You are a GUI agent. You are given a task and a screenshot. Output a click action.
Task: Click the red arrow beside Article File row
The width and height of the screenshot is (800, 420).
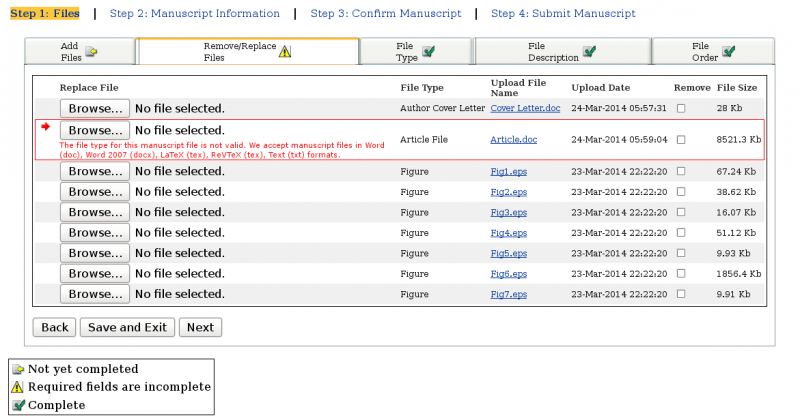click(x=45, y=127)
